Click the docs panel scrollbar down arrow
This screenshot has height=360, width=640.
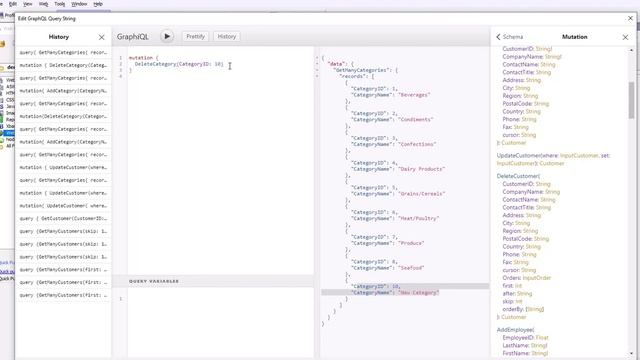click(x=631, y=353)
